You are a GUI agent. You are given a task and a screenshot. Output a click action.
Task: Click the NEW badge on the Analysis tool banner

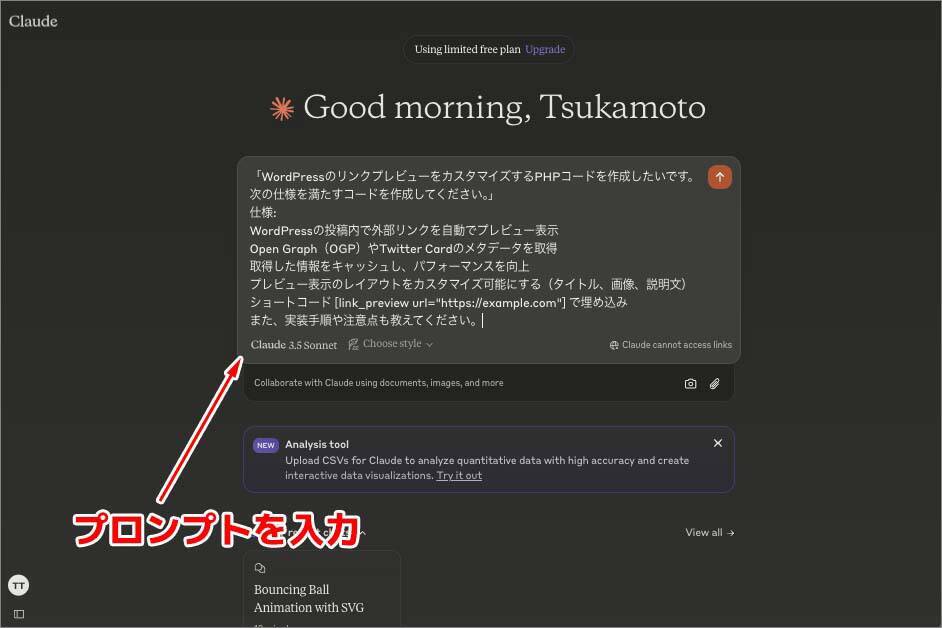click(x=265, y=445)
